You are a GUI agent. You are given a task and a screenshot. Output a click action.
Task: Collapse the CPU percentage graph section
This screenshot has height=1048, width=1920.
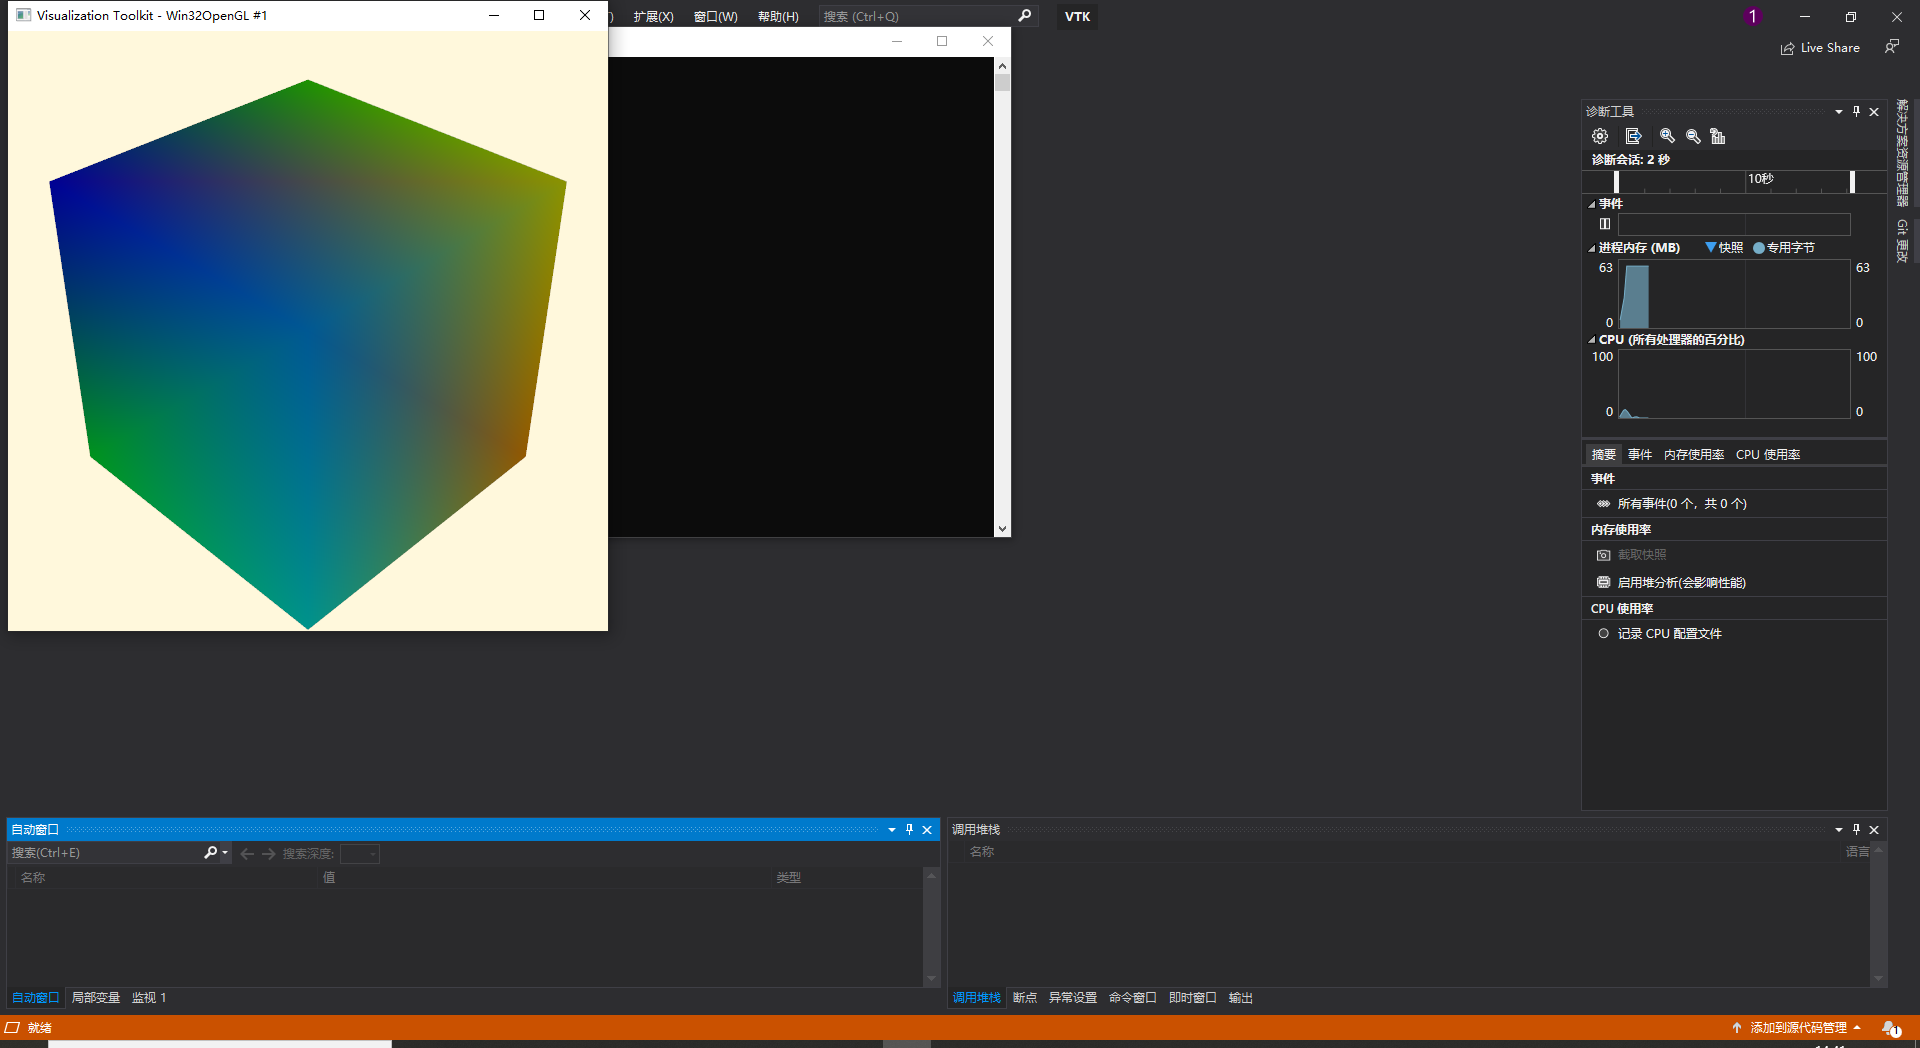(1592, 340)
